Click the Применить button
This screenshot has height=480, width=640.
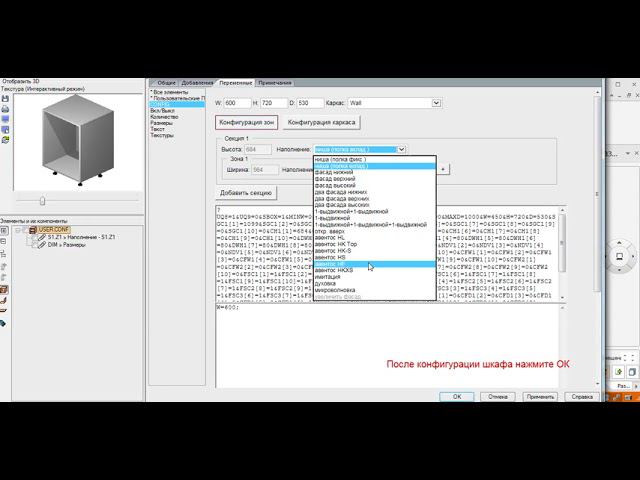point(540,396)
